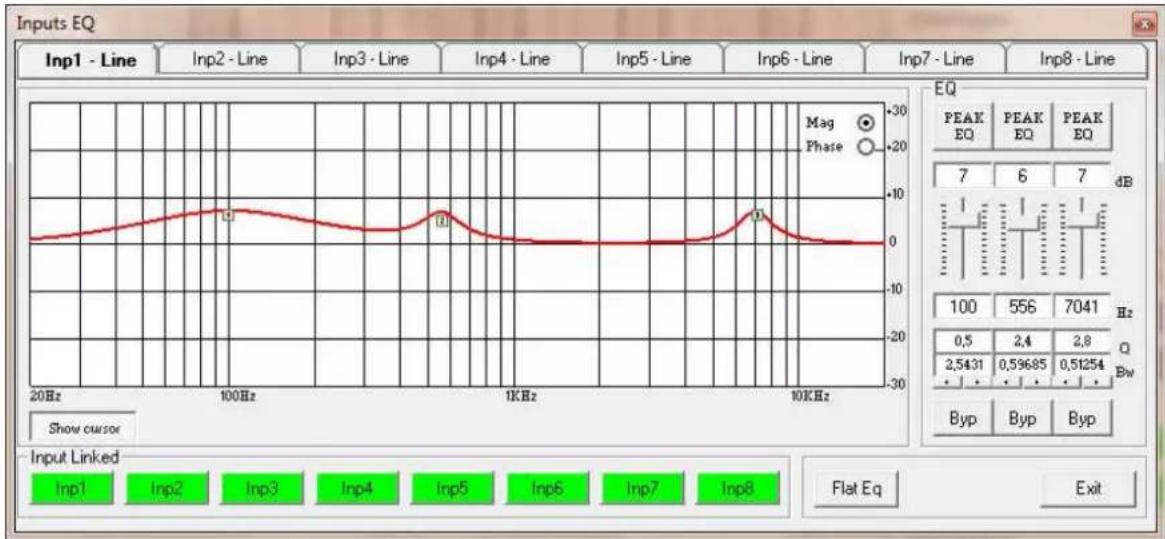Switch to the Inp5 - Line tab
Screen dimensions: 1165x539
[652, 59]
